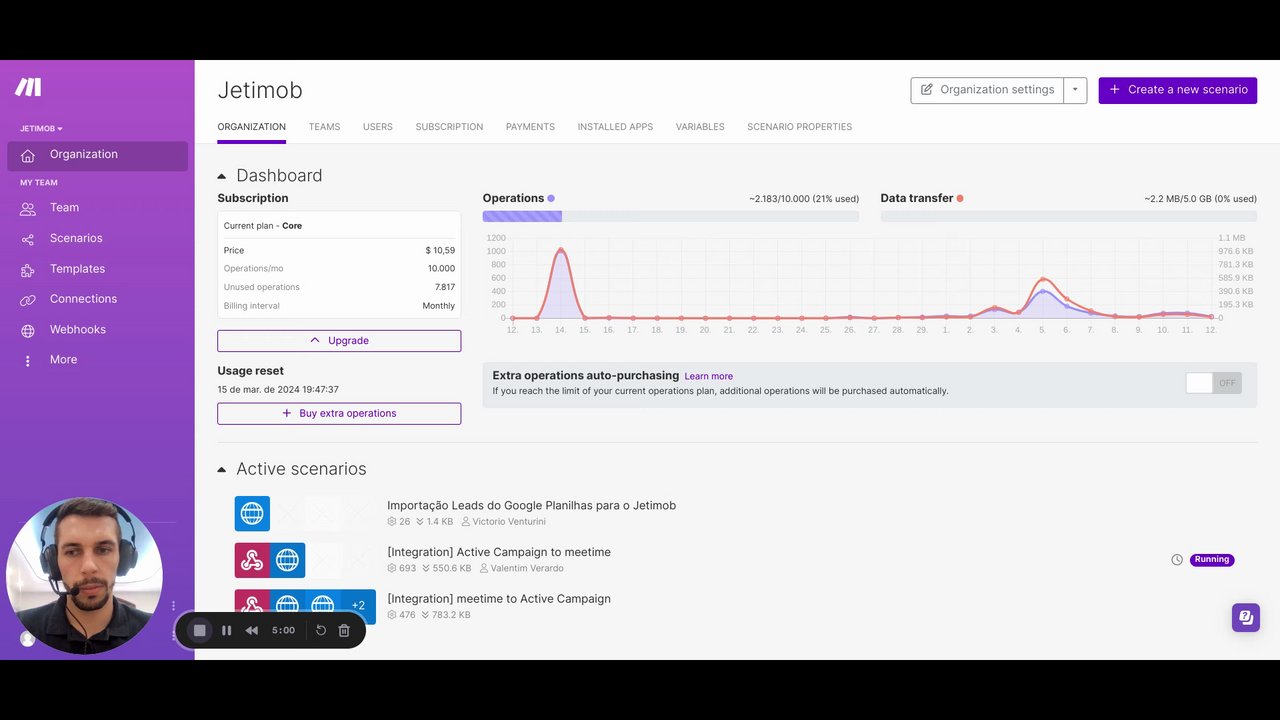Switch to the Users tab

378,127
